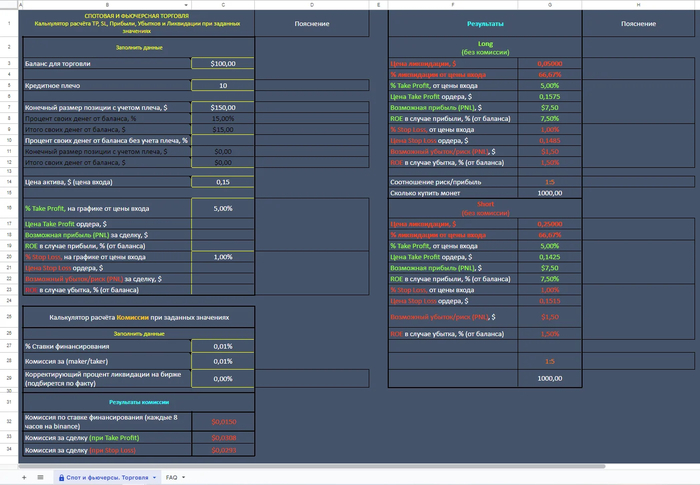Select column C header
The height and width of the screenshot is (485, 700).
[x=223, y=6]
